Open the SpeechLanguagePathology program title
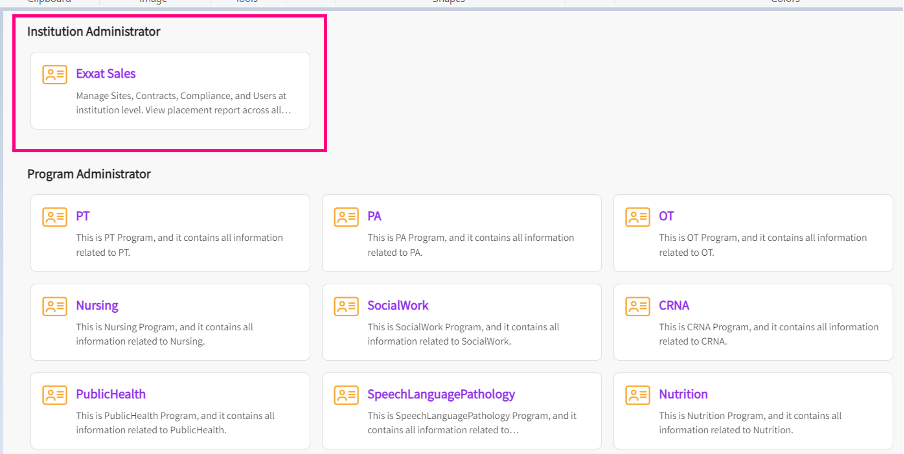Screen dimensions: 904x454 click(x=441, y=394)
